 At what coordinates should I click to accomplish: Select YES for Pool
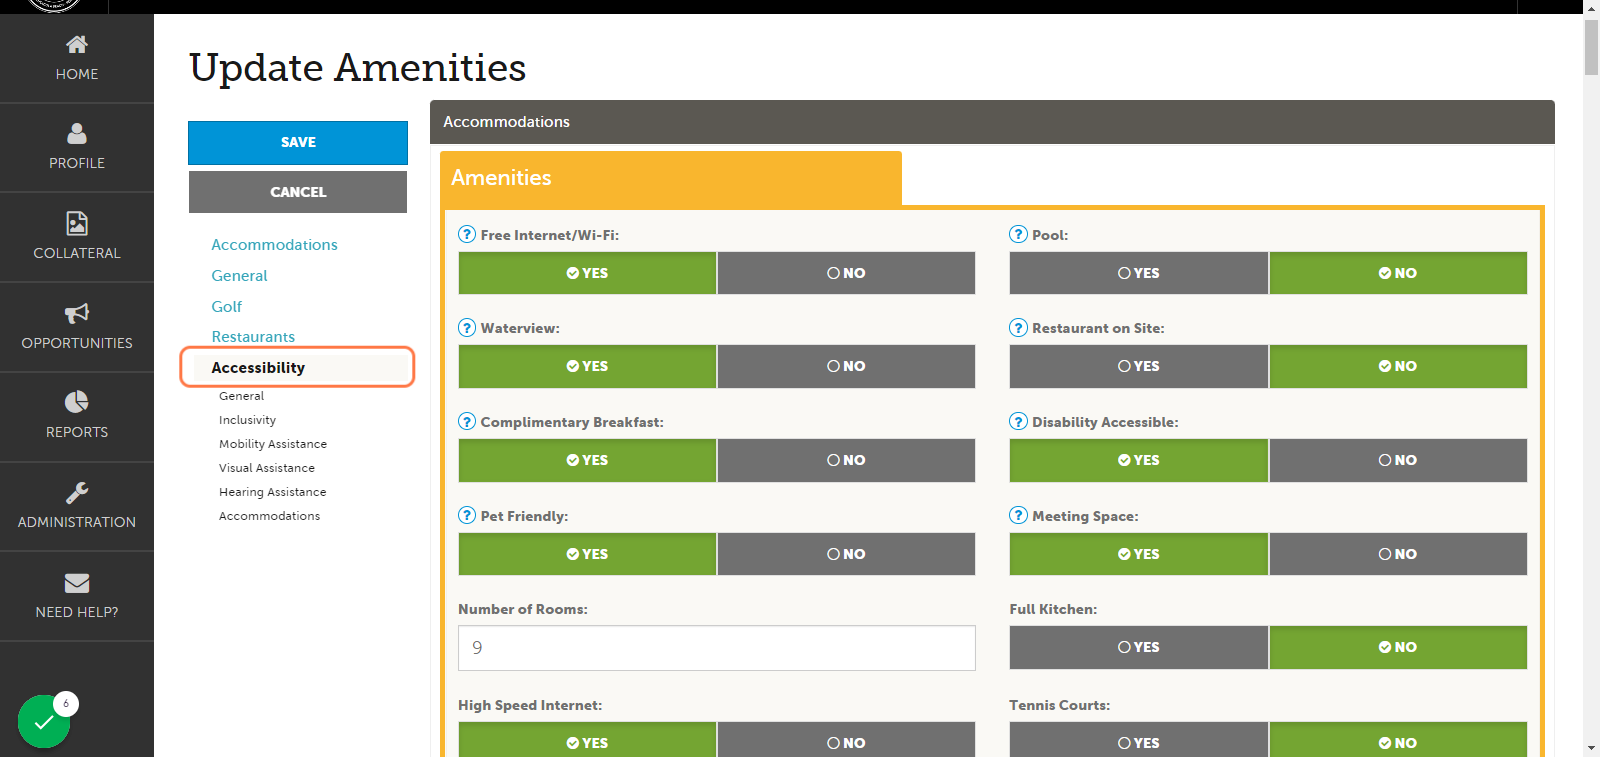[1139, 273]
